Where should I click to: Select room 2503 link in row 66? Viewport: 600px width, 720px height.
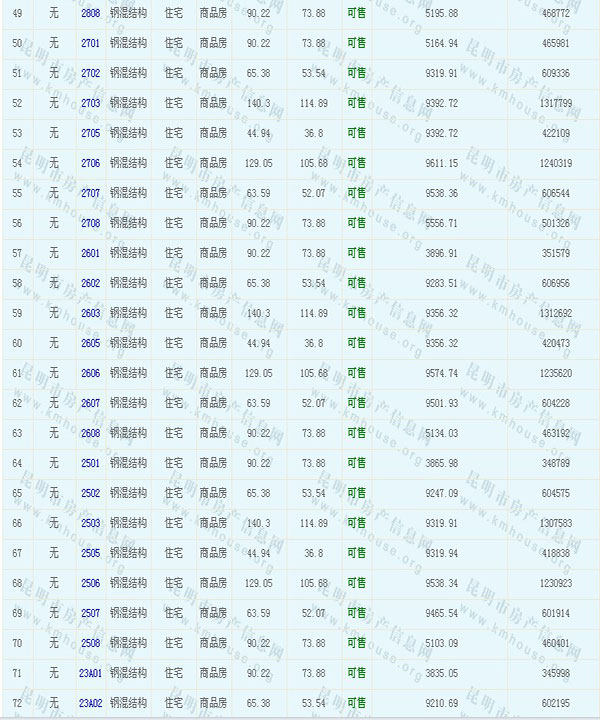(x=90, y=524)
